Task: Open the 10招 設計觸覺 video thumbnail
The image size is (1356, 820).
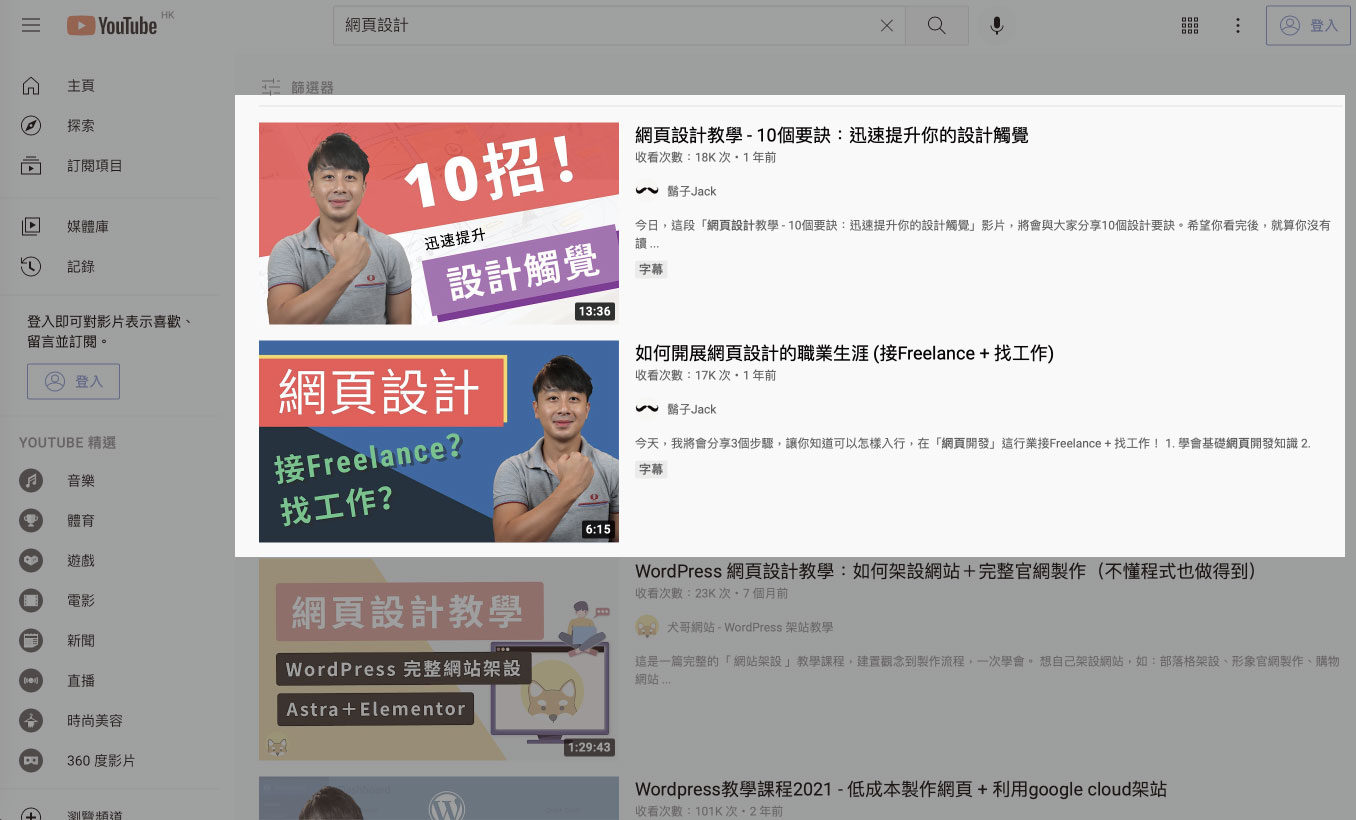Action: click(x=438, y=223)
